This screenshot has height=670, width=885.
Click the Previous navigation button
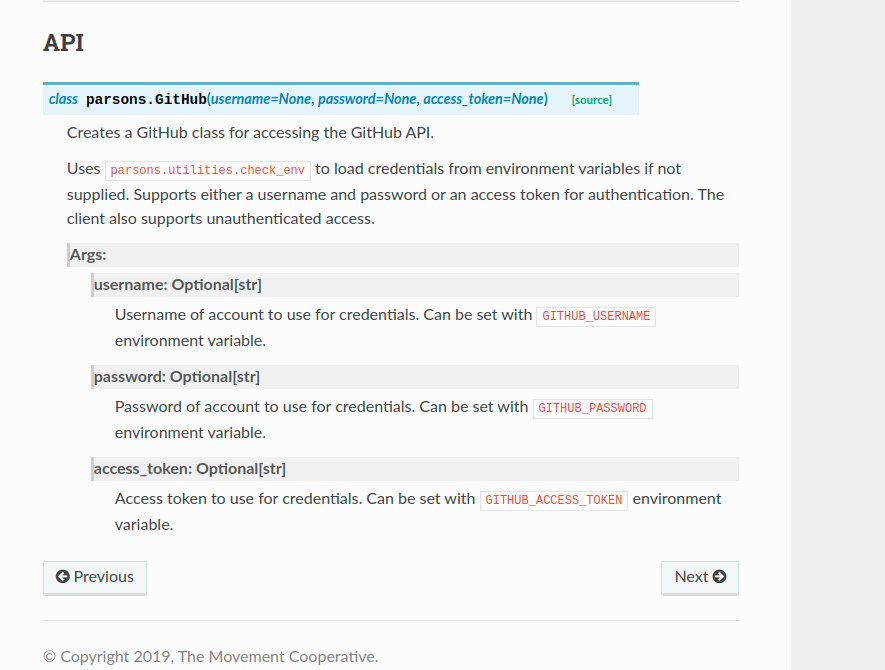94,577
